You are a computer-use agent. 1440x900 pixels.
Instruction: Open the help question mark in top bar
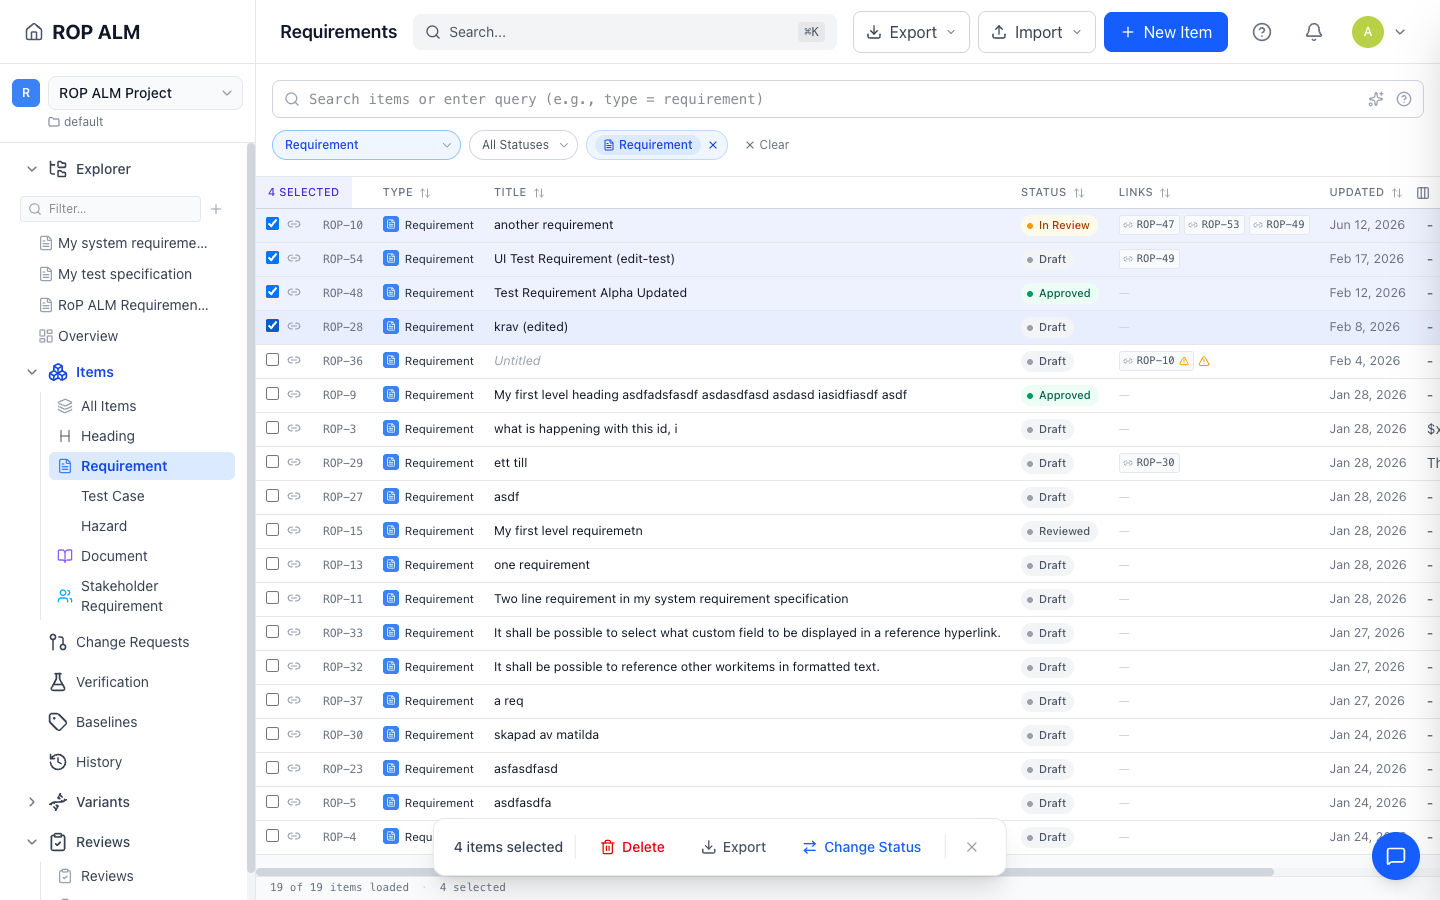1262,32
